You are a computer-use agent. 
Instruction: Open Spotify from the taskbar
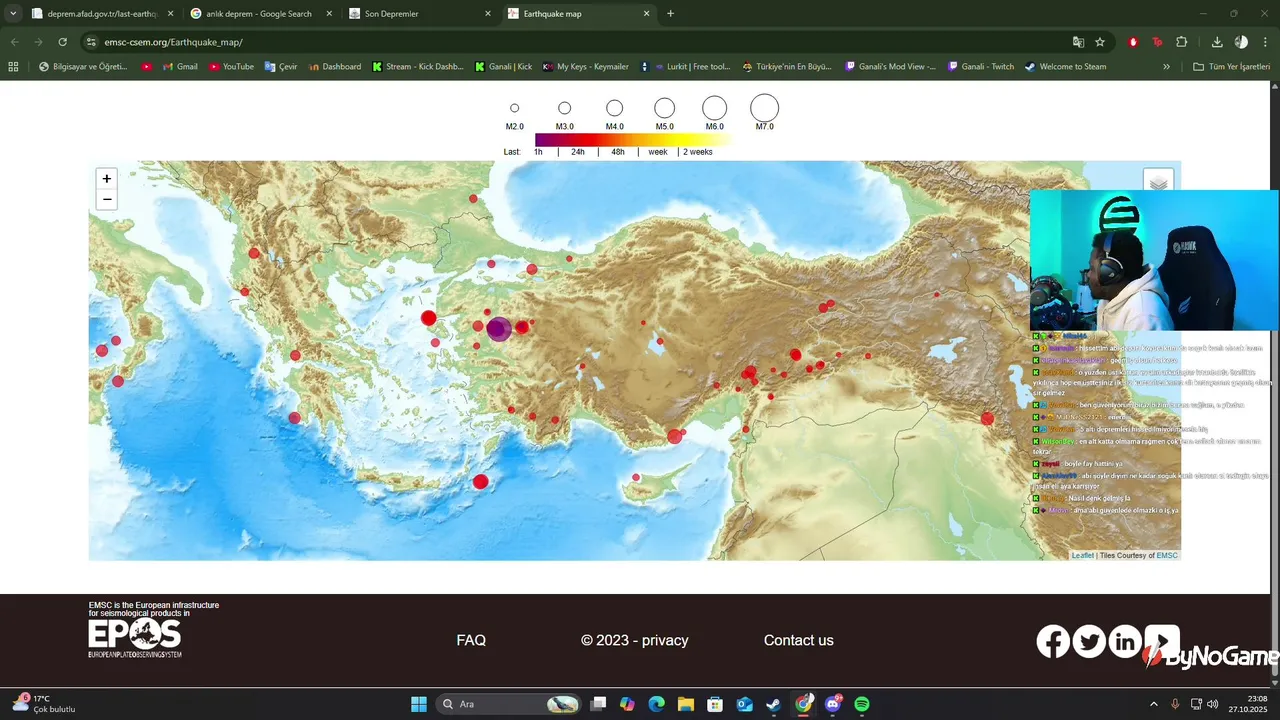[x=862, y=704]
